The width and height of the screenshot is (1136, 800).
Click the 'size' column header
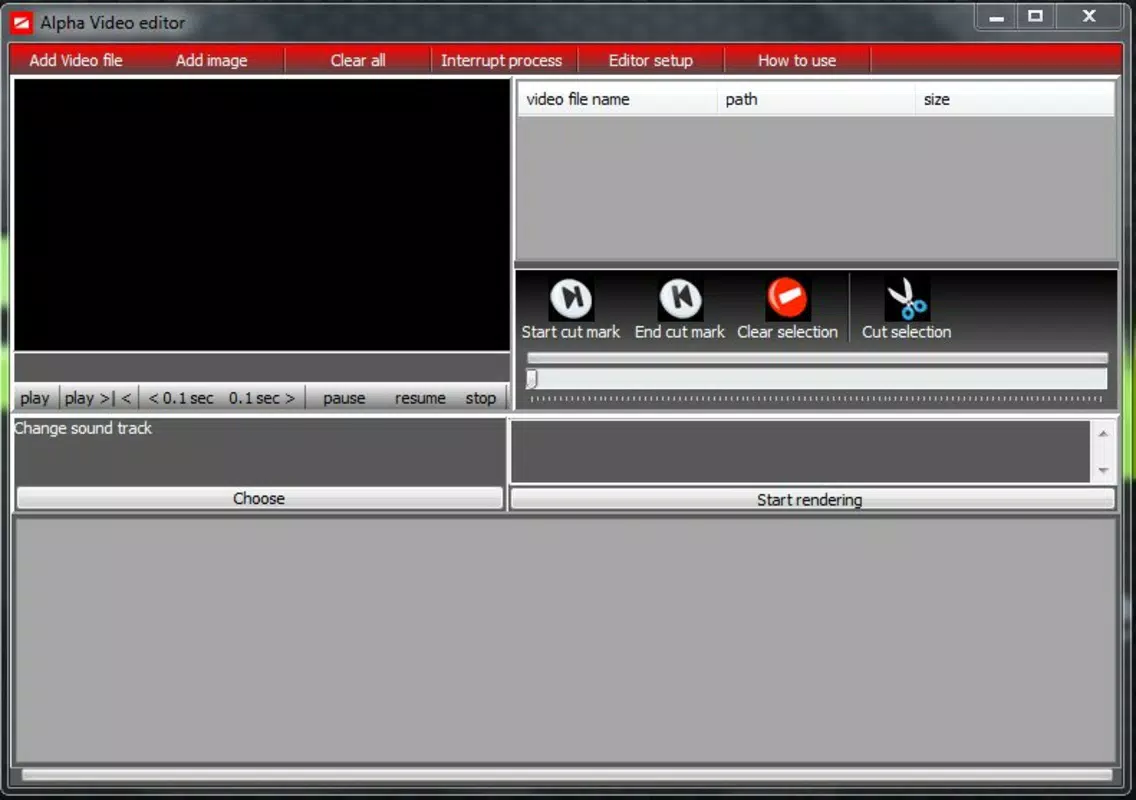1014,99
